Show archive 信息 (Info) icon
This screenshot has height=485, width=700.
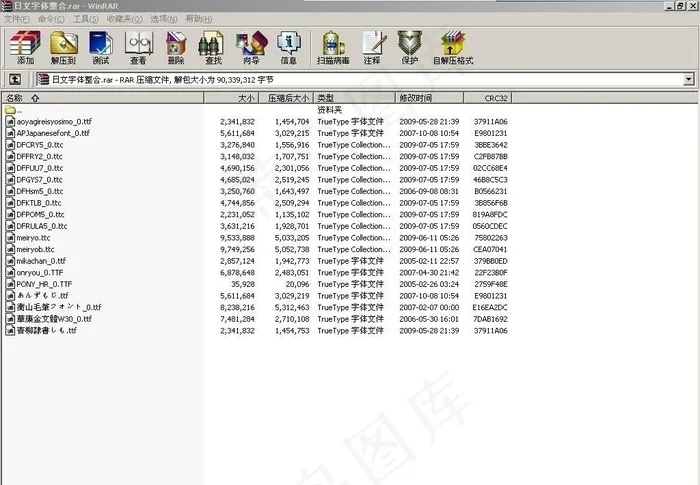pos(288,46)
